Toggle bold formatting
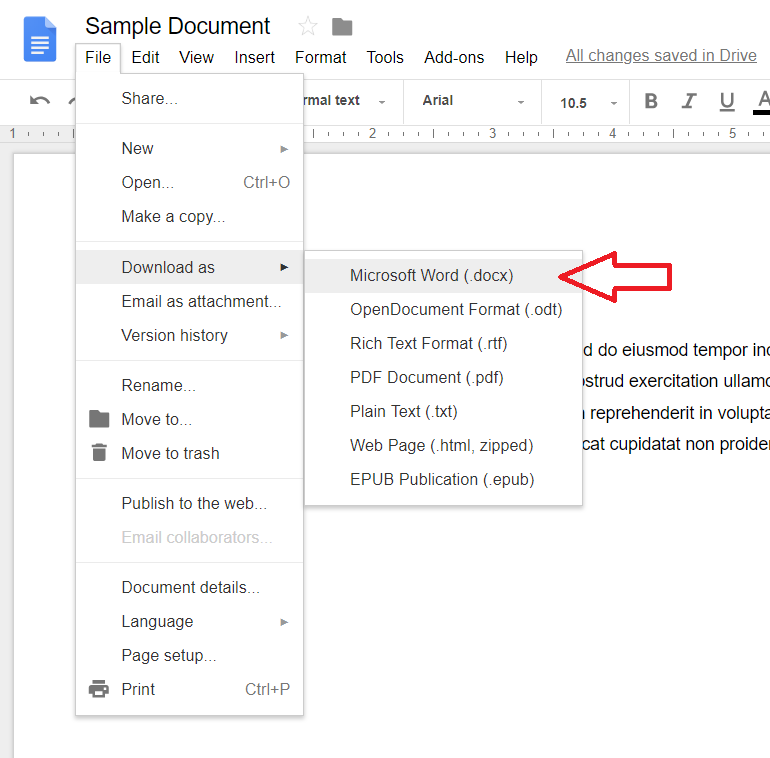 [x=651, y=101]
